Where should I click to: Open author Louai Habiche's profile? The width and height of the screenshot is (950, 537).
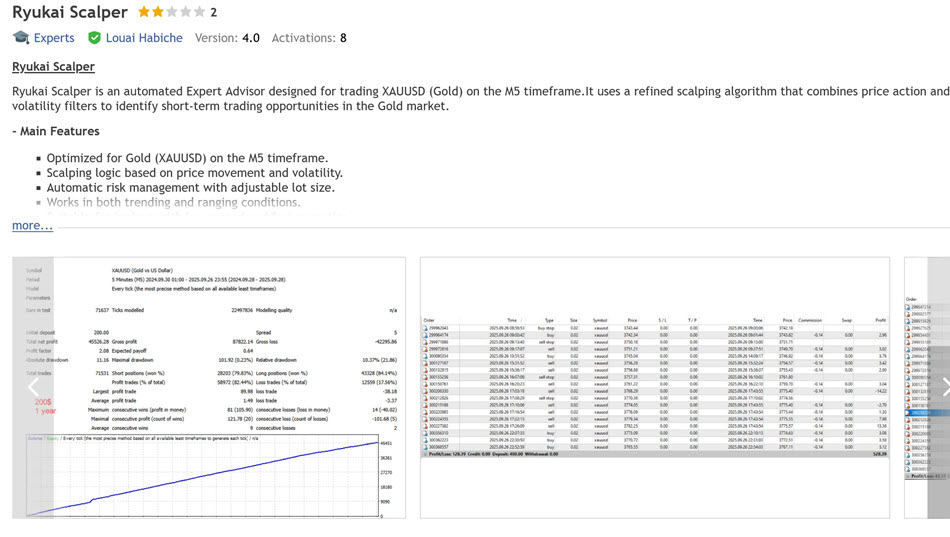(144, 38)
